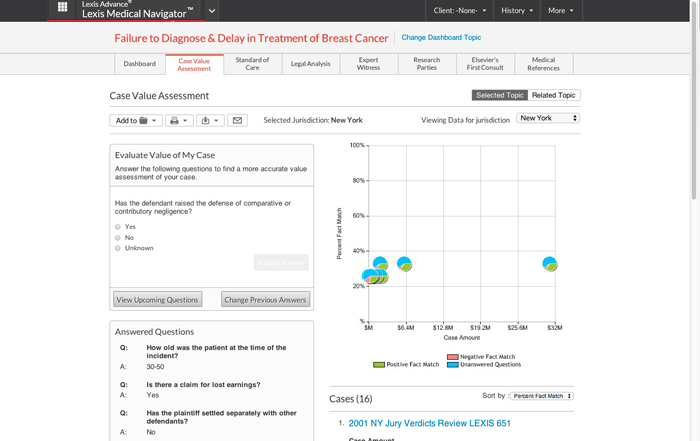Click the 'Cases (16)' heading
Screen dimensions: 700x441
(x=351, y=399)
